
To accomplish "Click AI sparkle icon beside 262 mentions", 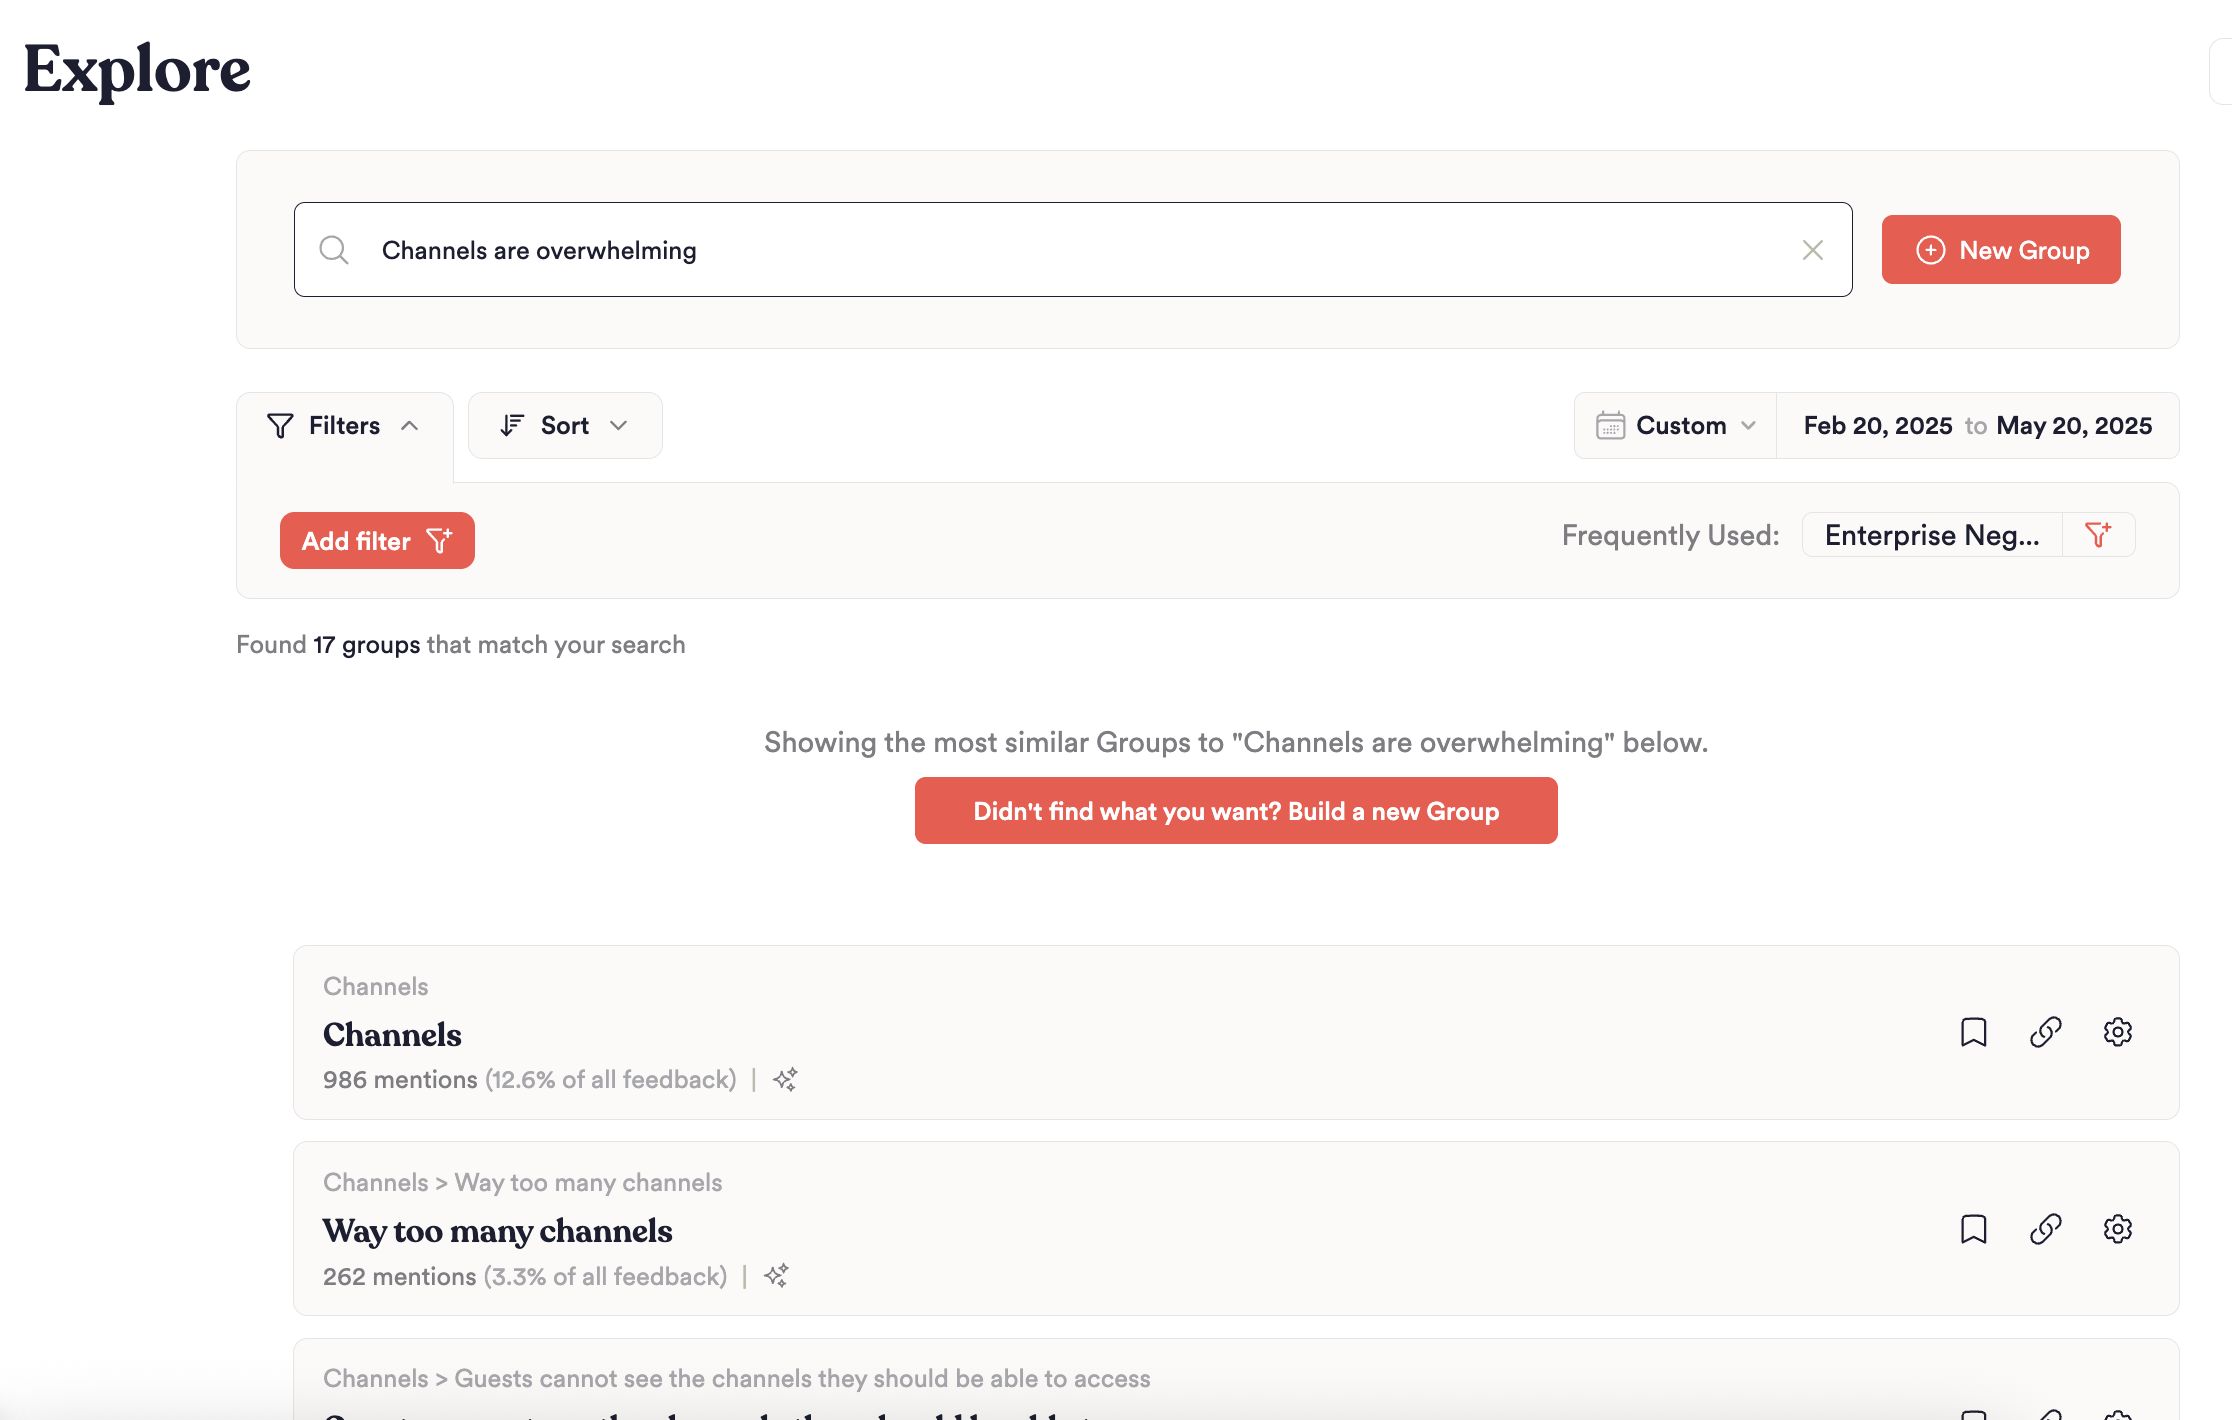I will pos(776,1276).
